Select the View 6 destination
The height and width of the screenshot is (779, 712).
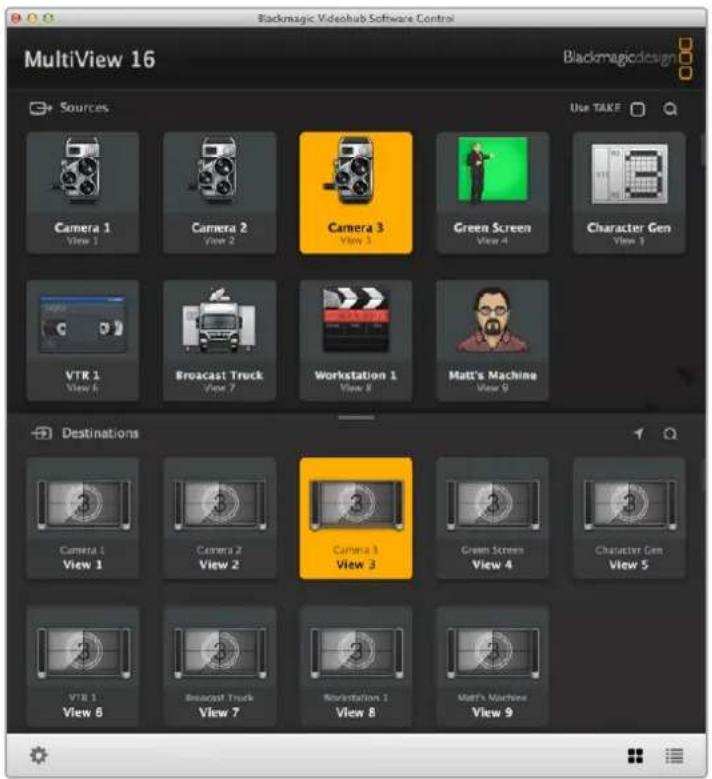[82, 666]
